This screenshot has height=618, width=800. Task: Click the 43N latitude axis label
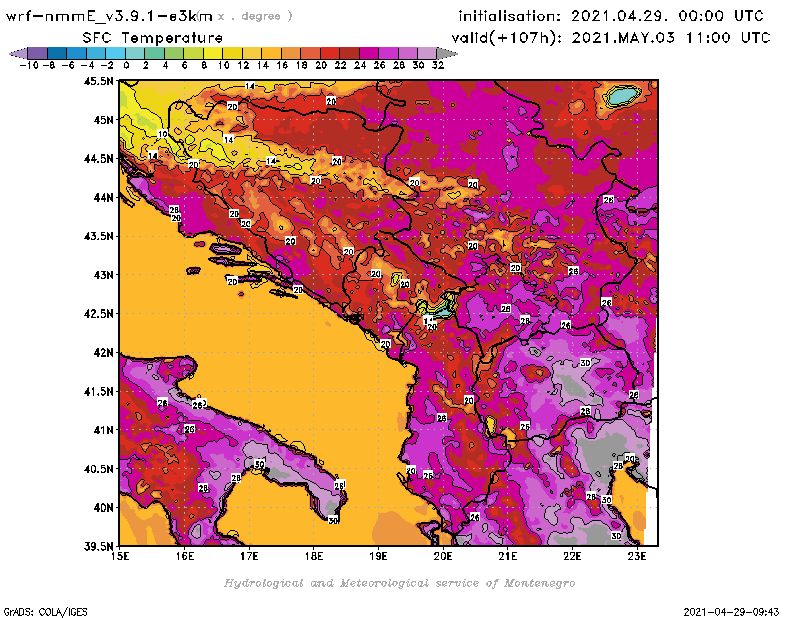tap(103, 275)
